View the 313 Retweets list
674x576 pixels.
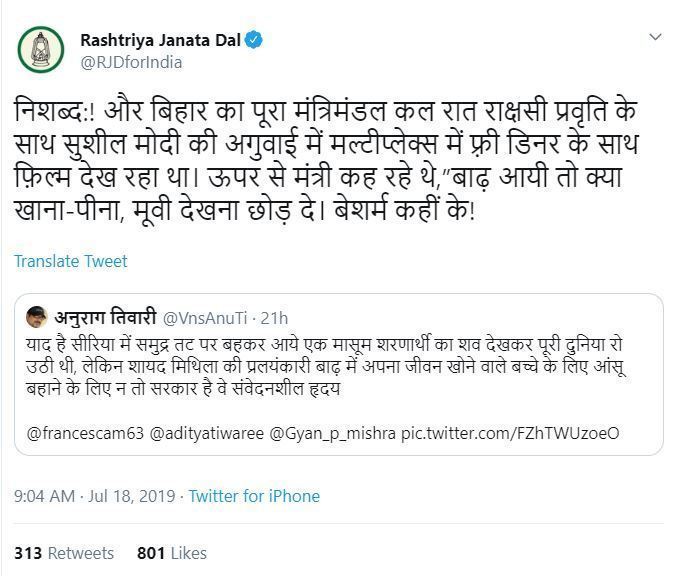pos(64,553)
